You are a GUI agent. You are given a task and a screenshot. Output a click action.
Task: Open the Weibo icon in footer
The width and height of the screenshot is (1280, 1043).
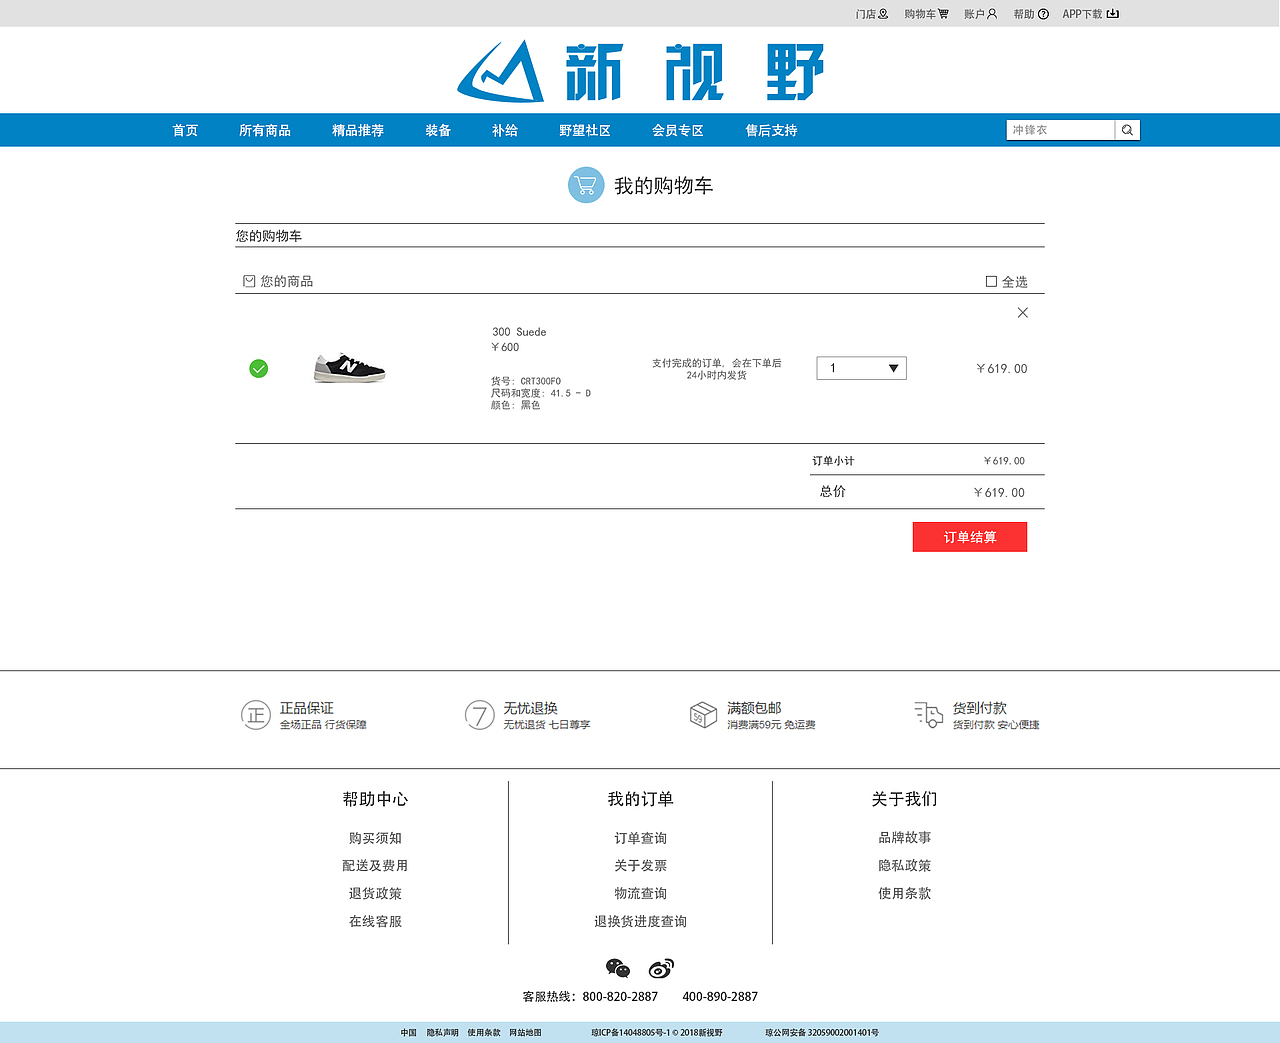click(x=661, y=968)
